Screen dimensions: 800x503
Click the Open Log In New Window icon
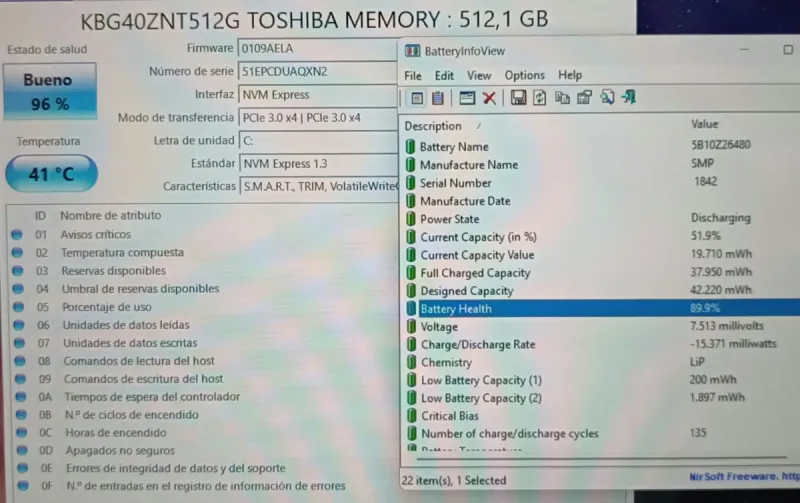tap(467, 98)
